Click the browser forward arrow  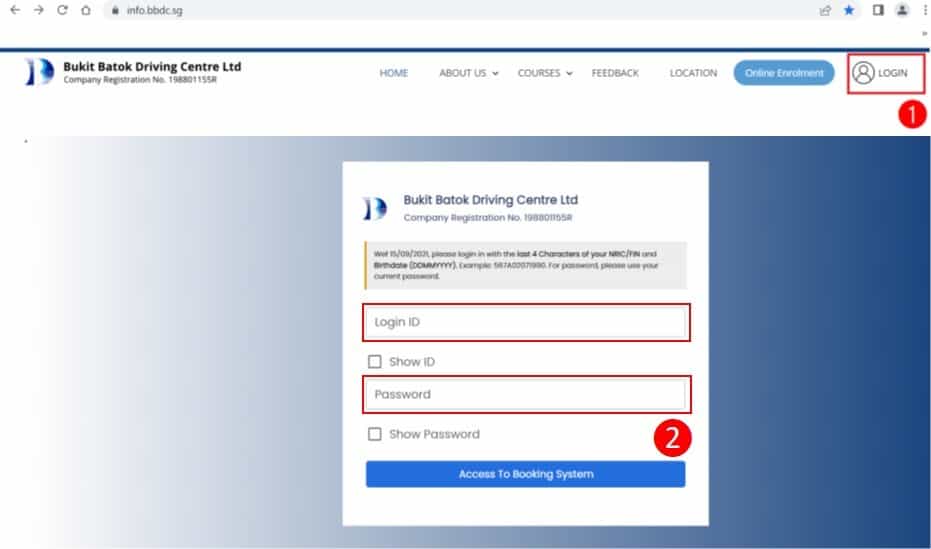(x=38, y=11)
